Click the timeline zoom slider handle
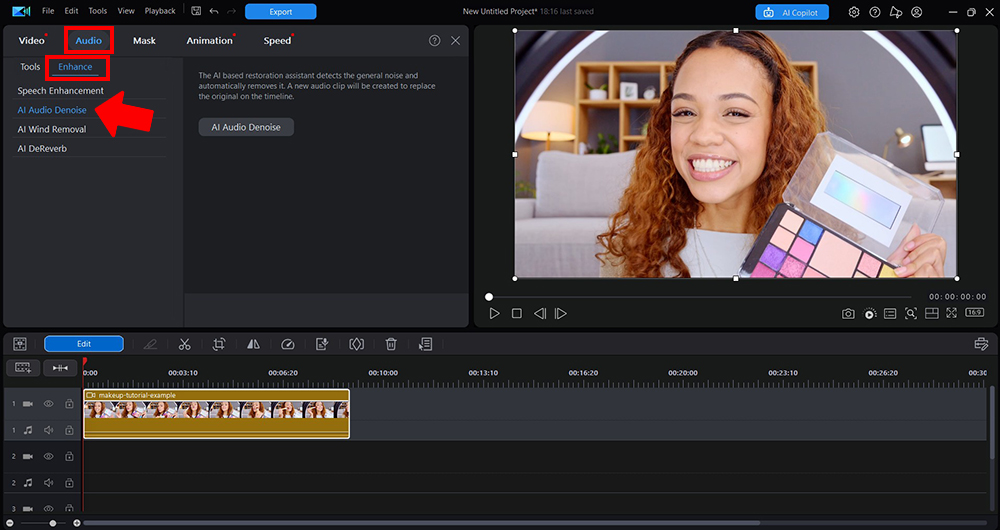Viewport: 1000px width, 530px height. pos(52,523)
